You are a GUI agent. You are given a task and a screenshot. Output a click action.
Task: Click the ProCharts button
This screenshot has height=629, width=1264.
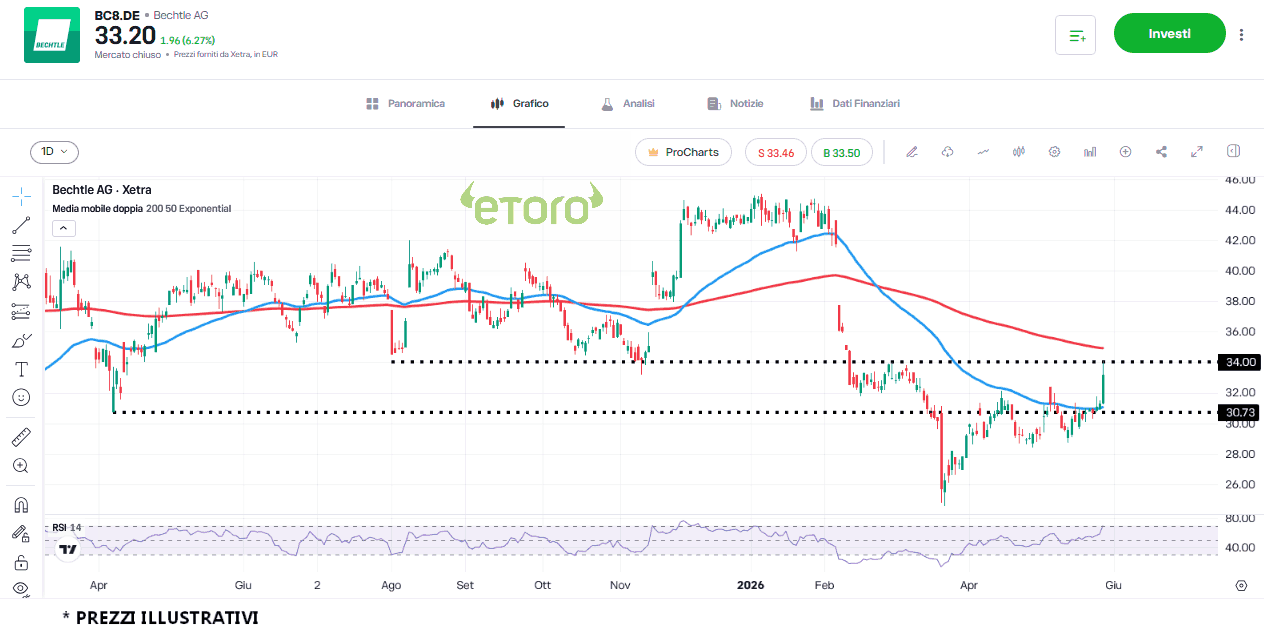coord(683,152)
